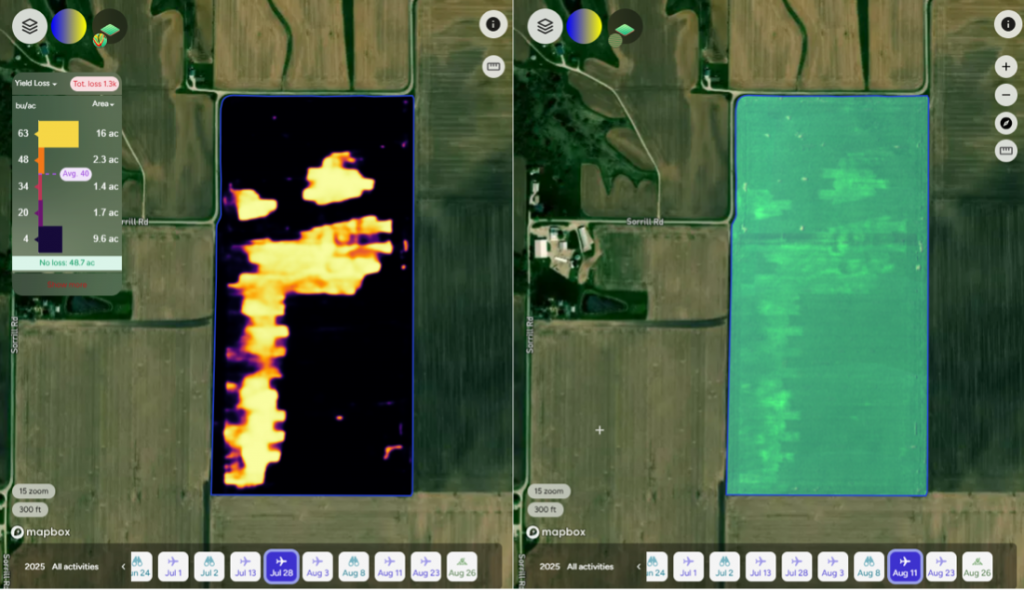Select the Aug 23 flight in right timeline
Viewport: 1024px width, 591px height.
coord(941,567)
